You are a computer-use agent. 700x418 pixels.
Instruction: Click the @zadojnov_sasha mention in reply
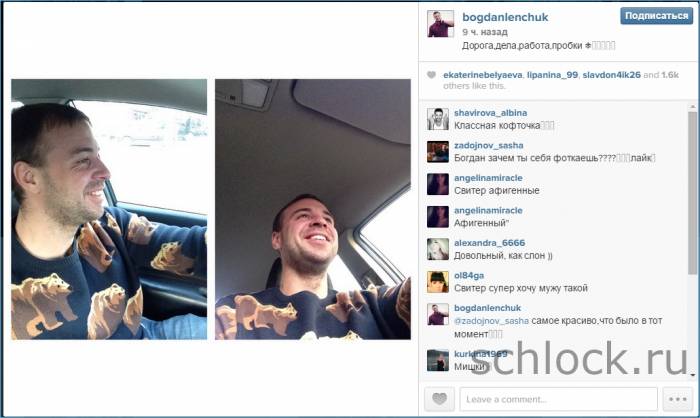point(491,321)
